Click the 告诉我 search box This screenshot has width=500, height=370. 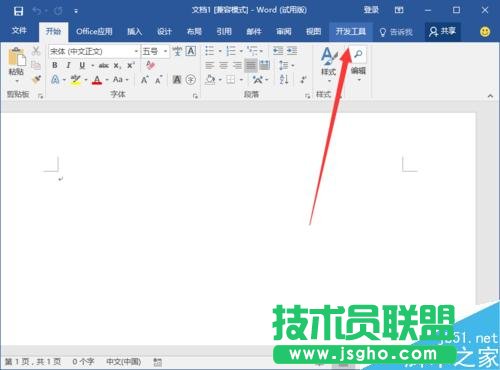396,32
